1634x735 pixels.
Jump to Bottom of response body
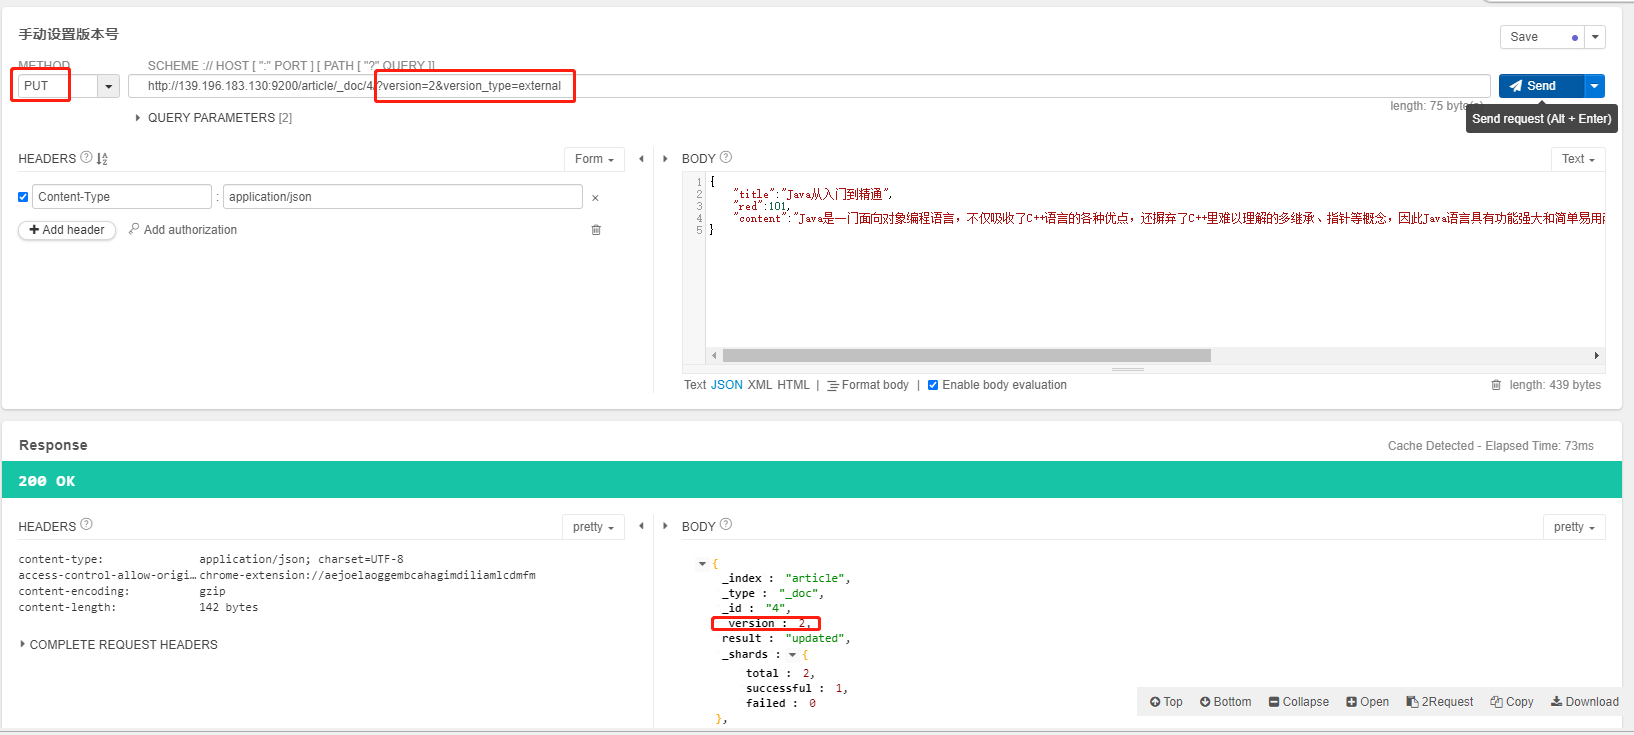pyautogui.click(x=1225, y=702)
